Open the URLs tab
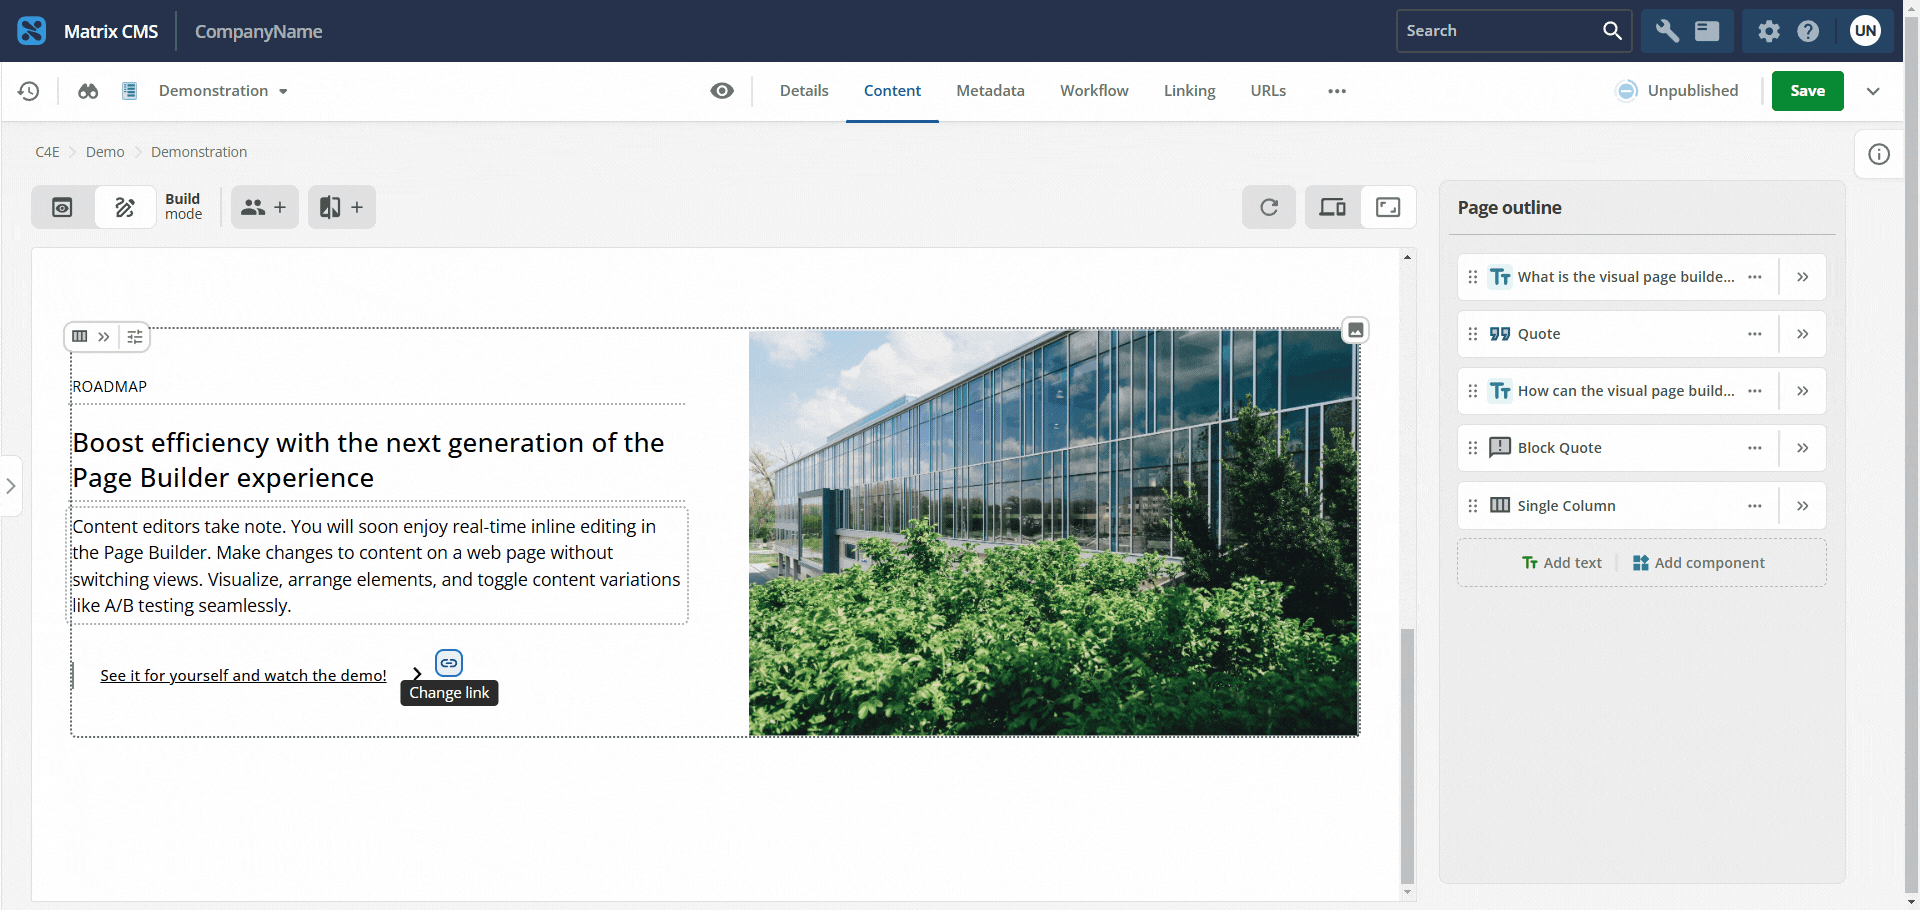 click(x=1268, y=91)
